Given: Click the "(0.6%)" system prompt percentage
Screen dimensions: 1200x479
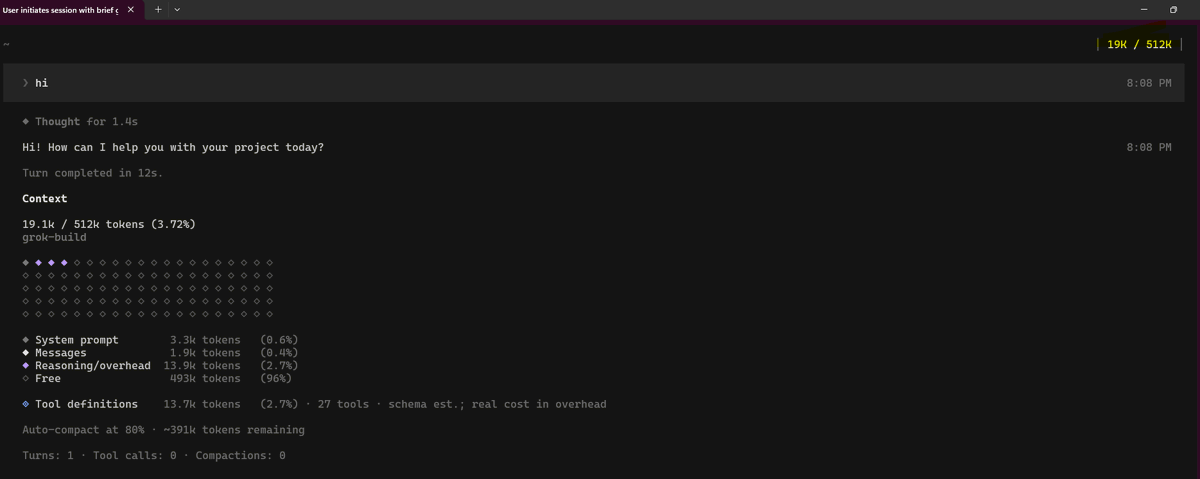Looking at the screenshot, I should (x=279, y=340).
